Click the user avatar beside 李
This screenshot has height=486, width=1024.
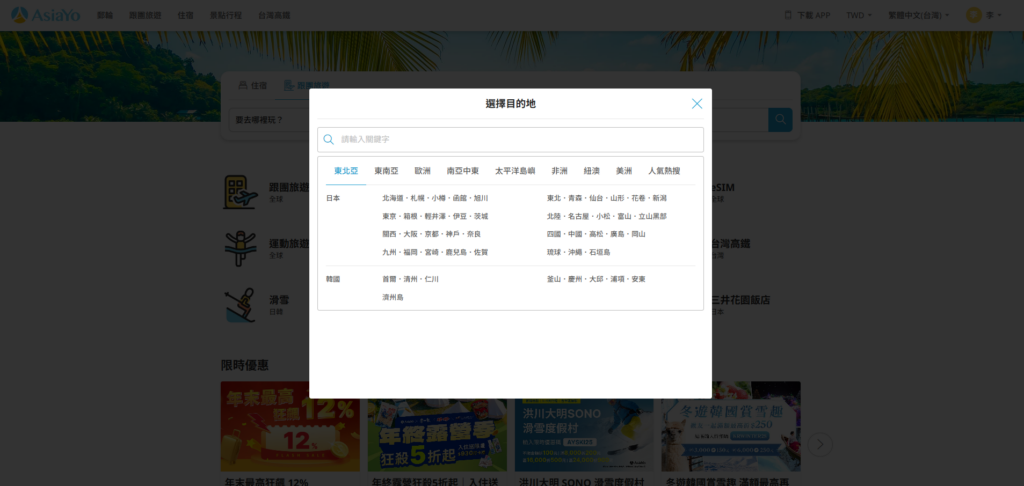(x=974, y=15)
